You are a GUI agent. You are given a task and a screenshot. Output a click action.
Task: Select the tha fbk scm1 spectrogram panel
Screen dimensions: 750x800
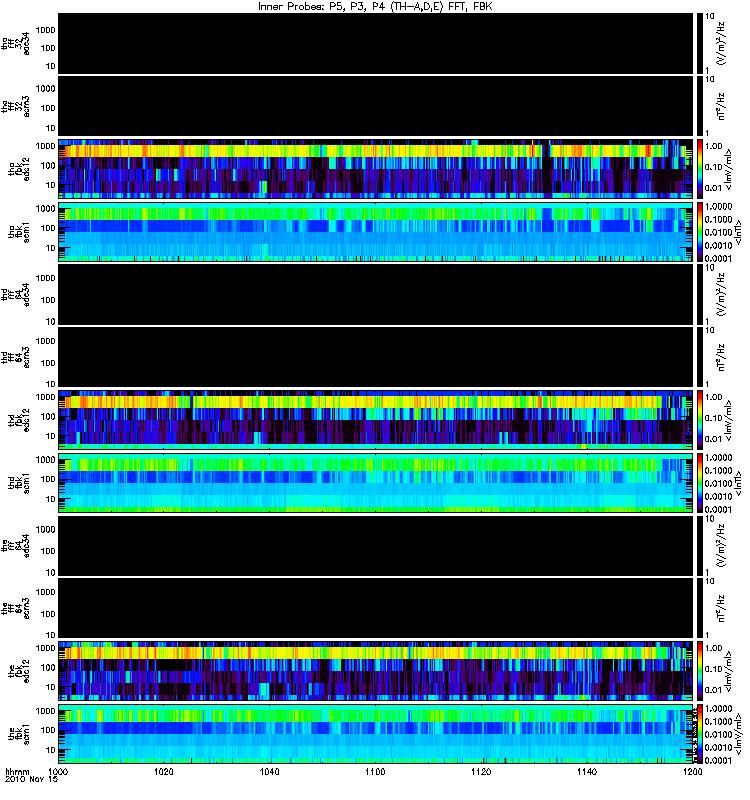(x=376, y=232)
